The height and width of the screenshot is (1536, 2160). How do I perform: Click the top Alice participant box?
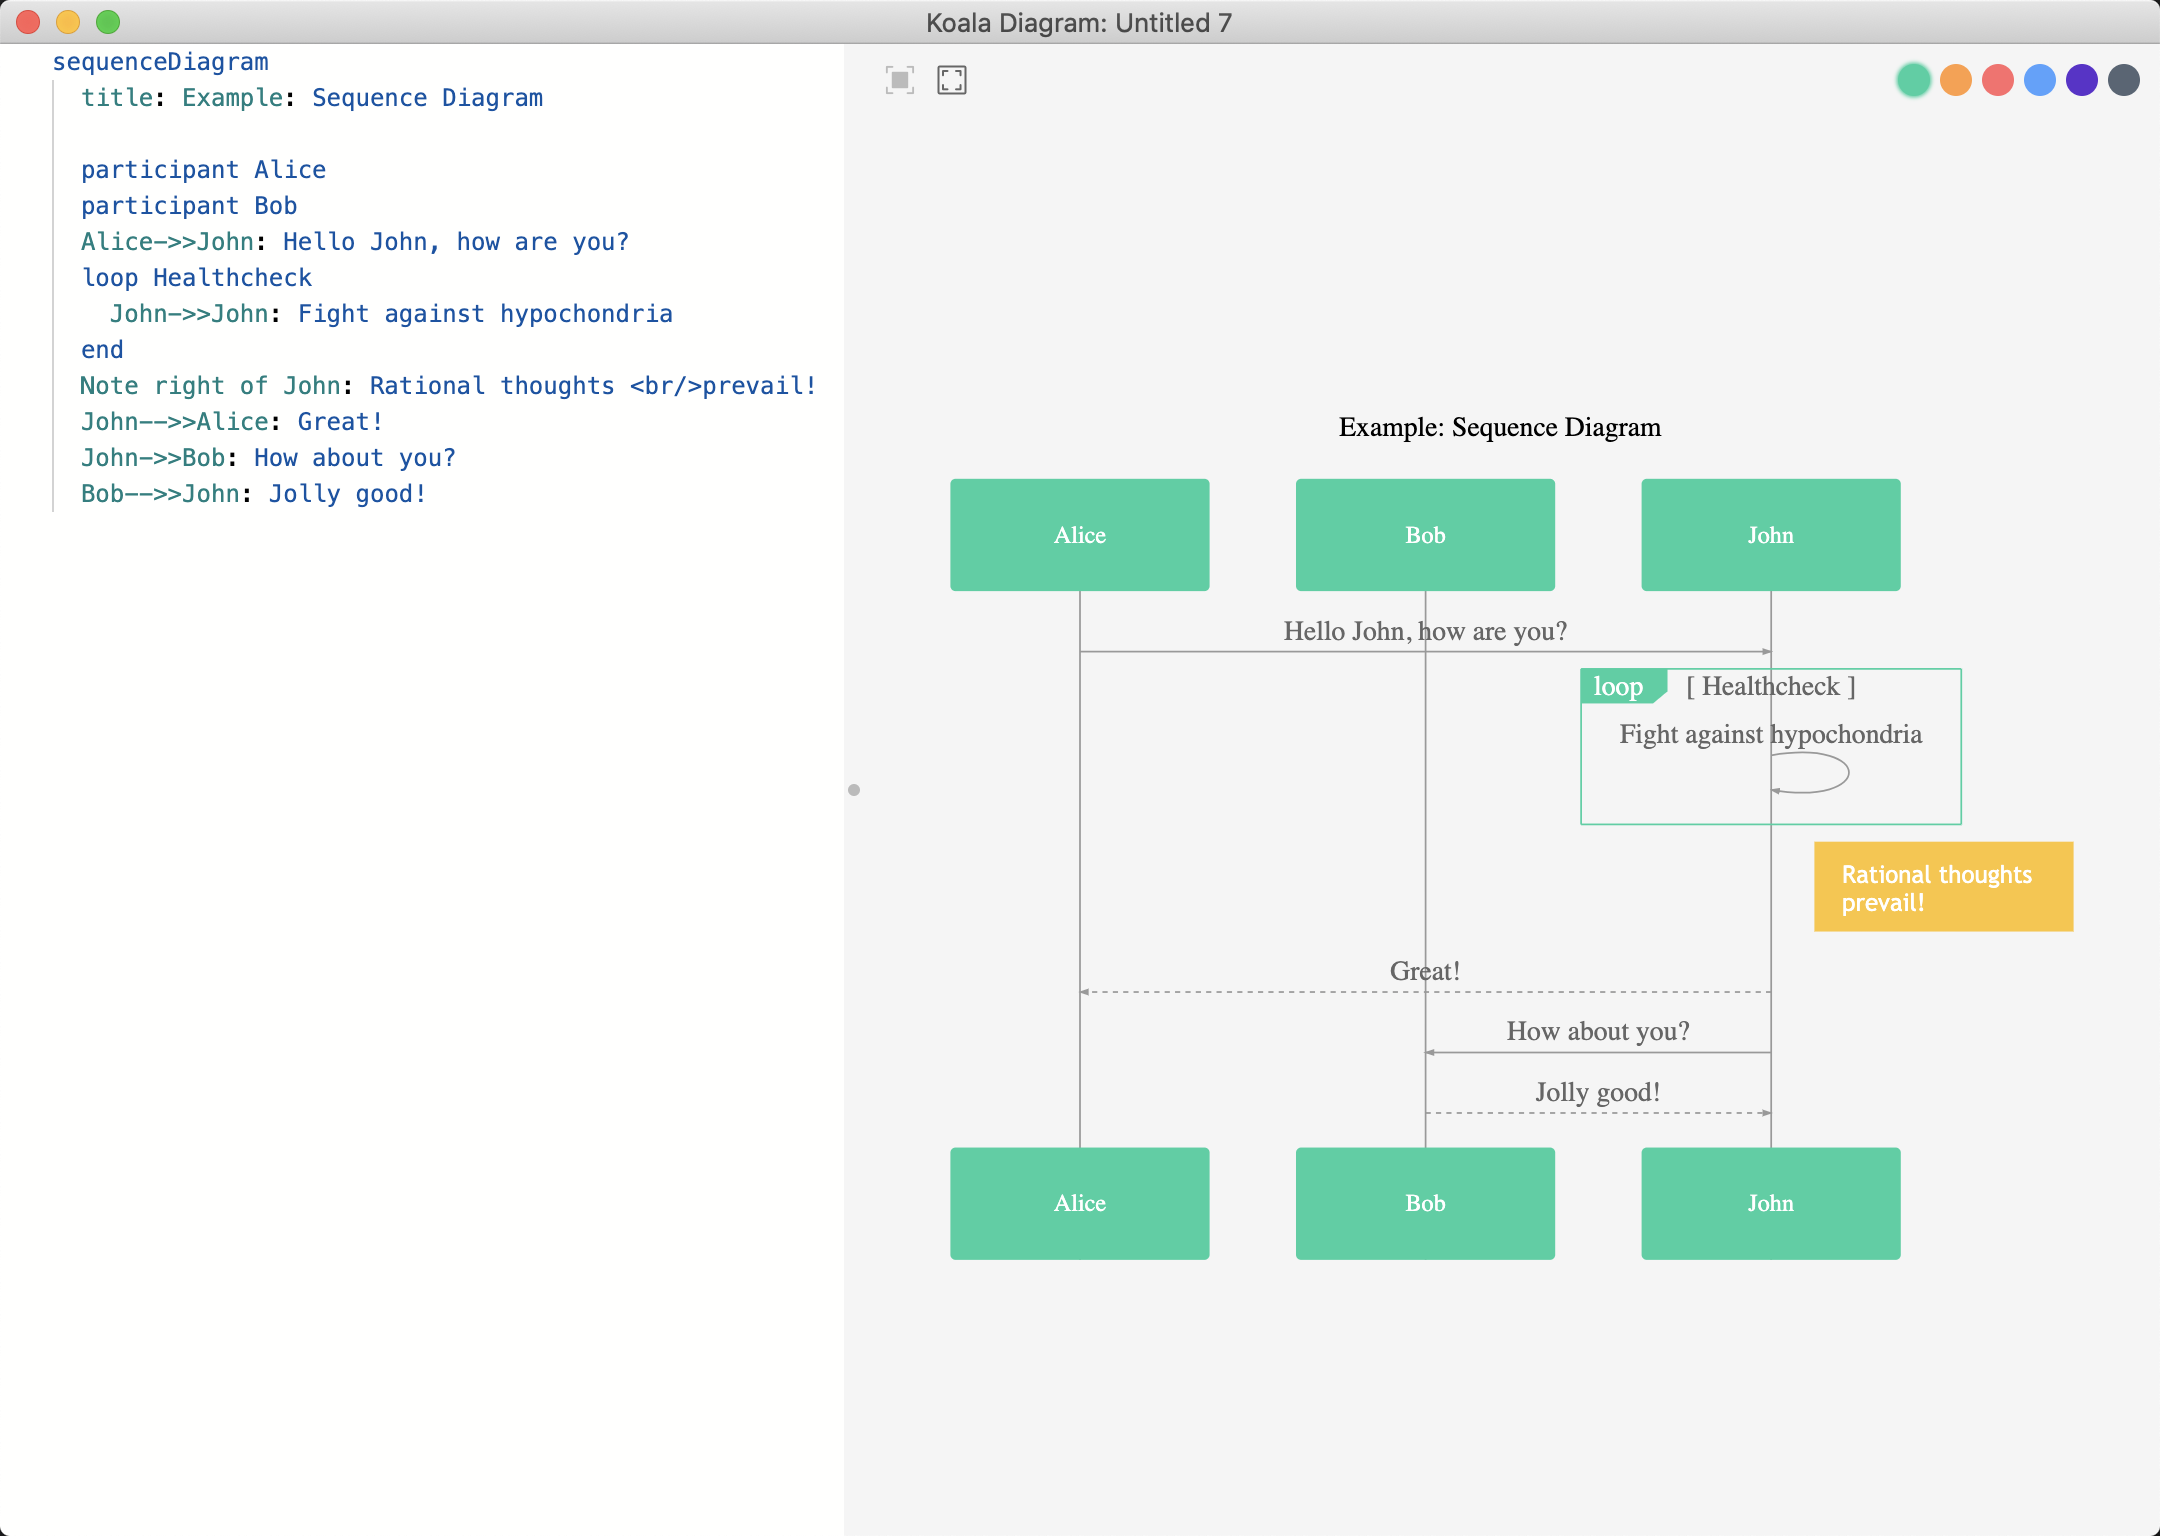point(1079,535)
